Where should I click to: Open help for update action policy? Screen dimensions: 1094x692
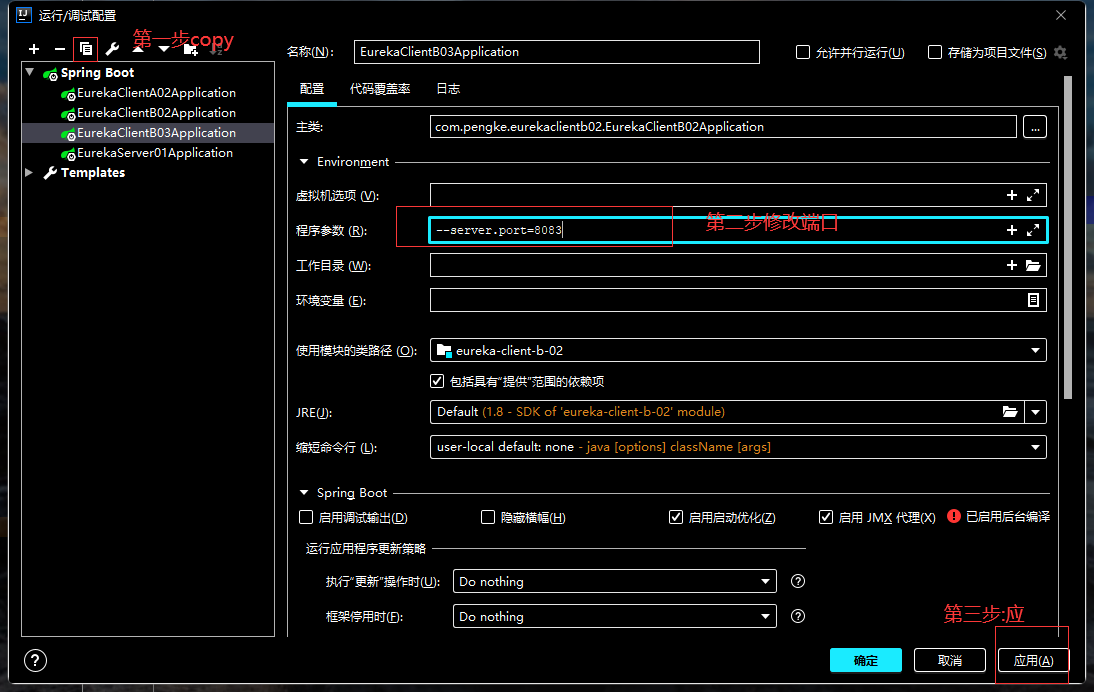(798, 581)
